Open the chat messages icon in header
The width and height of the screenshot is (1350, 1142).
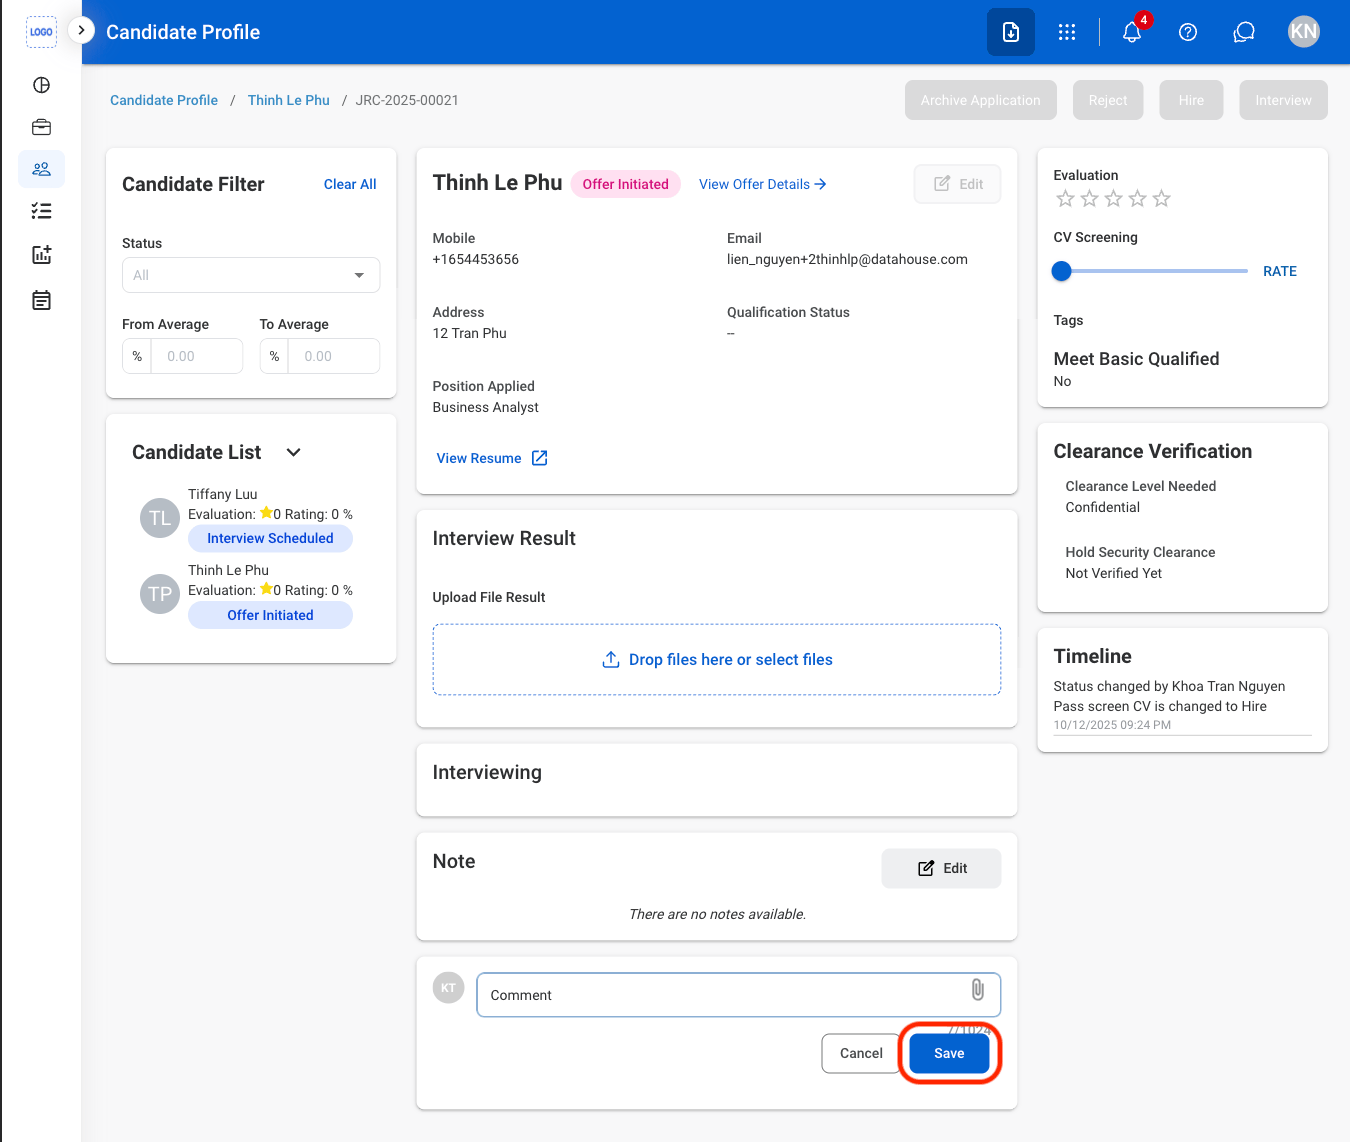click(1244, 32)
